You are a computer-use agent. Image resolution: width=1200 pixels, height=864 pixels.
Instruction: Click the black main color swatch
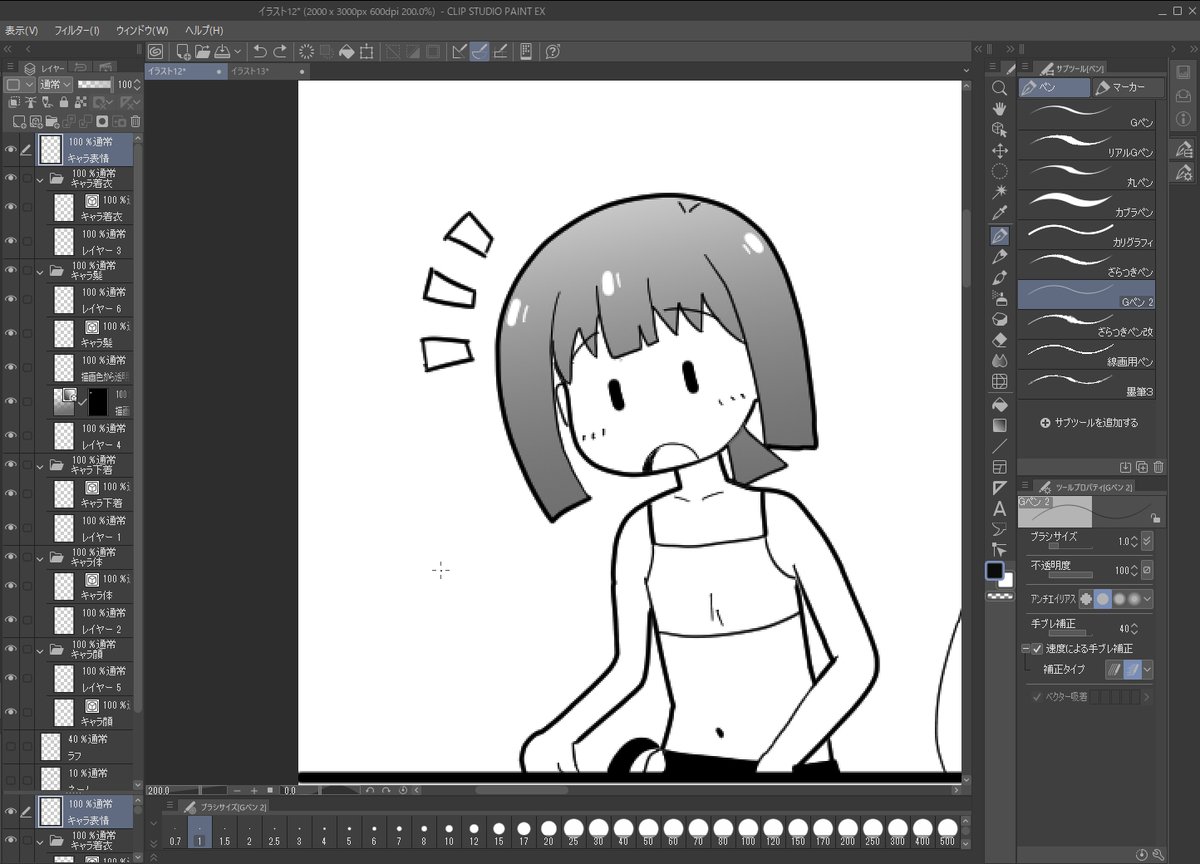click(x=994, y=571)
